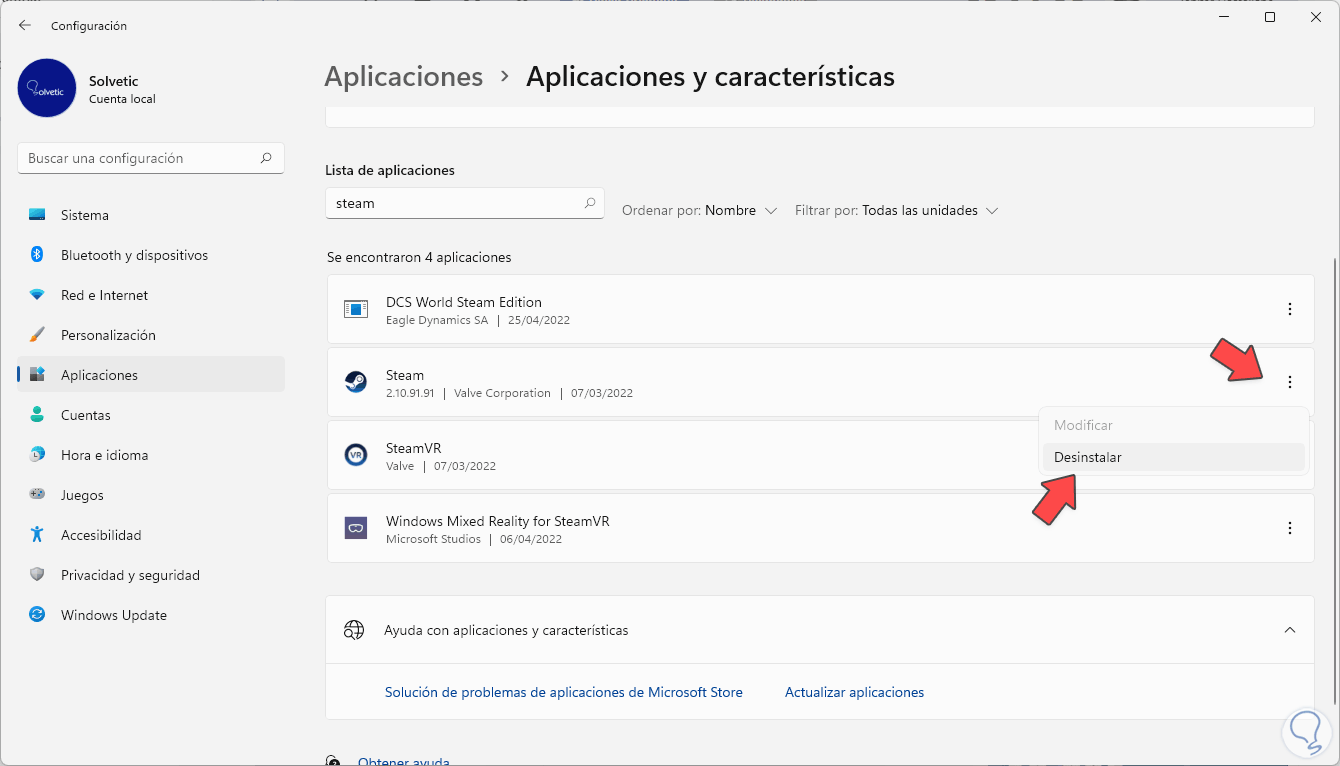Click the magnifier in settings search box

(x=266, y=158)
